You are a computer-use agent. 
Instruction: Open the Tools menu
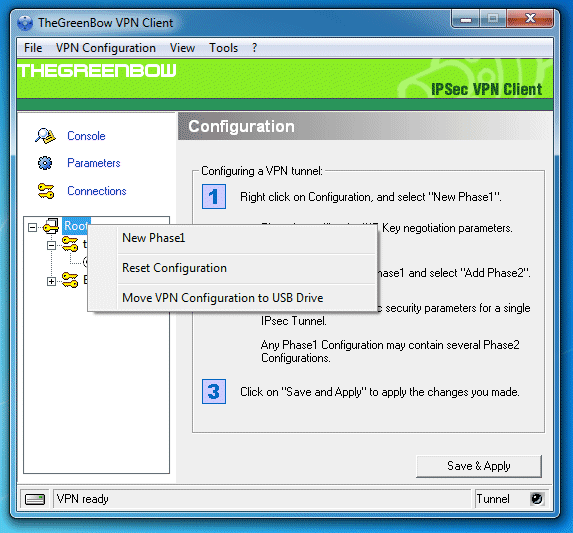223,48
